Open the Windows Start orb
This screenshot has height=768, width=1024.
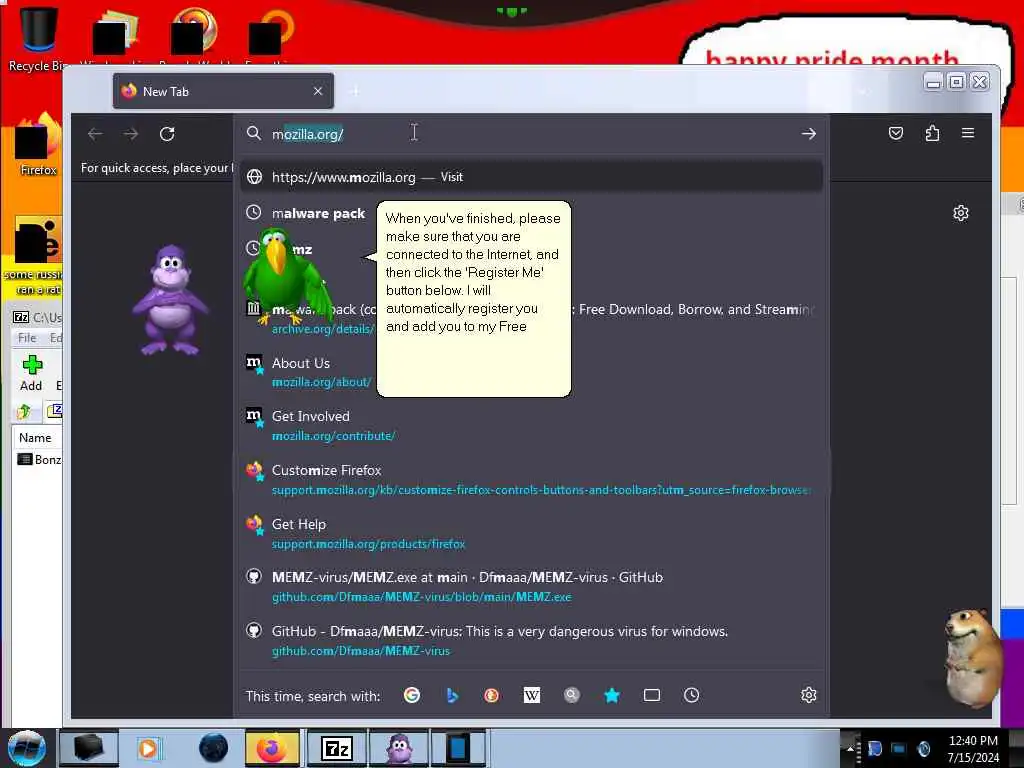(x=26, y=748)
